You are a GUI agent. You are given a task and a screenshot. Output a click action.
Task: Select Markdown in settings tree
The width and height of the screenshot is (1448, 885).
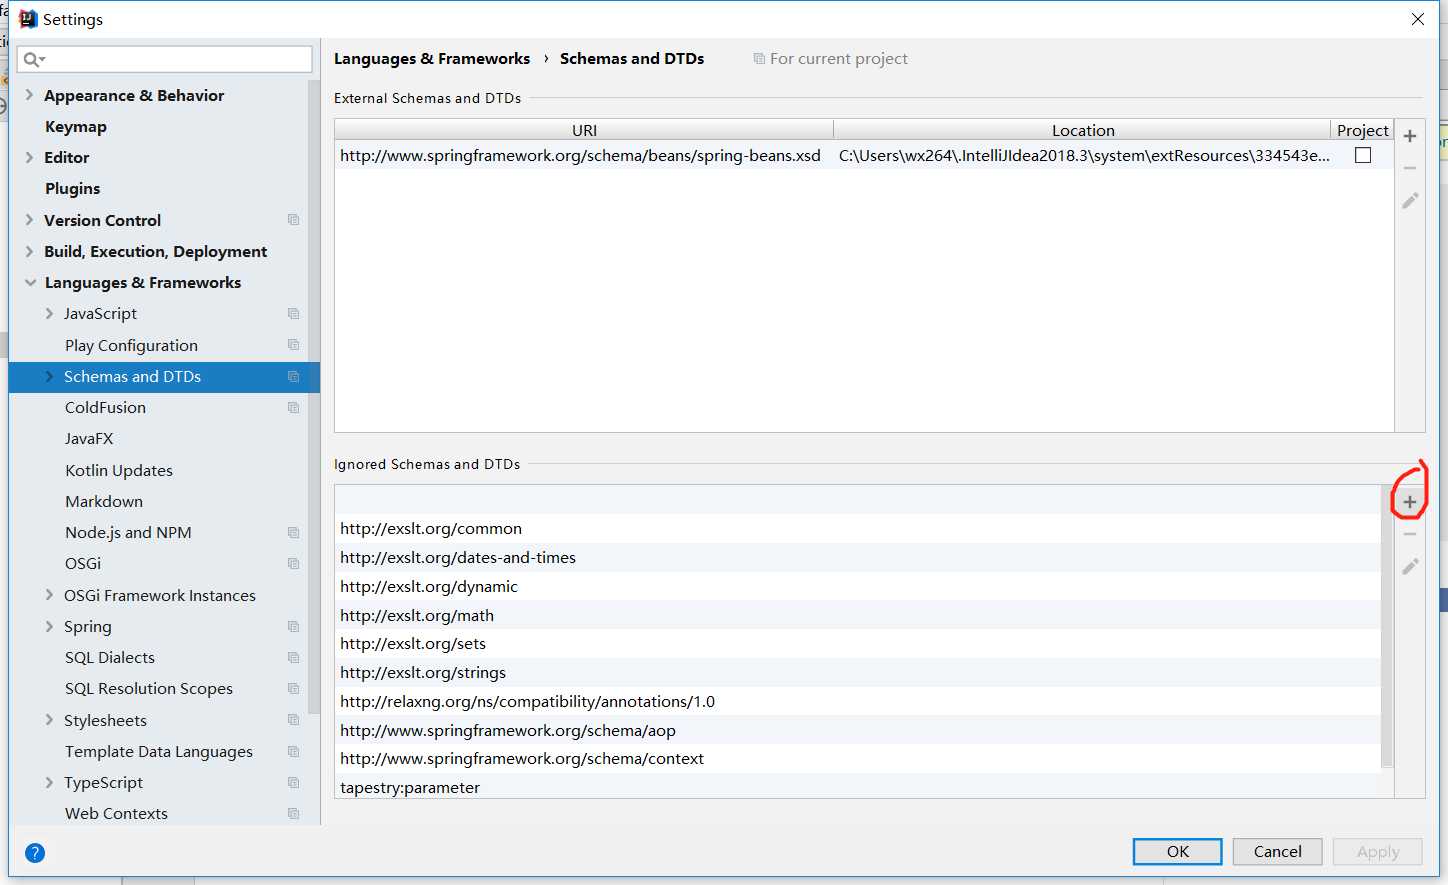coord(104,501)
